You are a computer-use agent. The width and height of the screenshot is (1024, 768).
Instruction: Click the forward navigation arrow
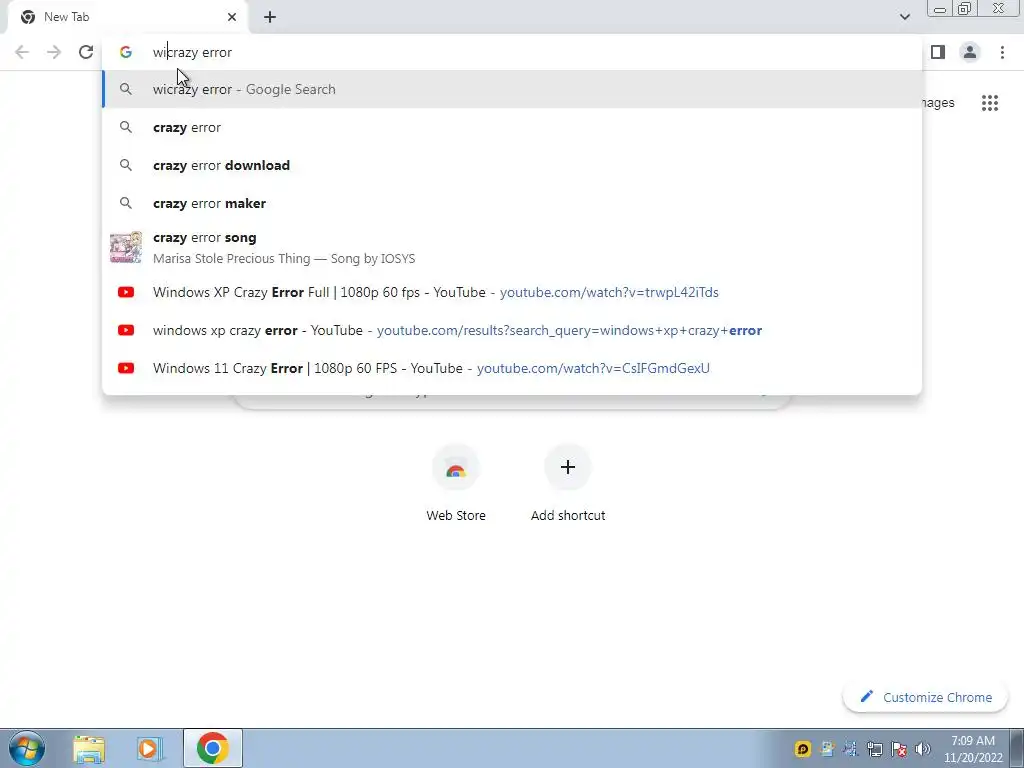54,52
